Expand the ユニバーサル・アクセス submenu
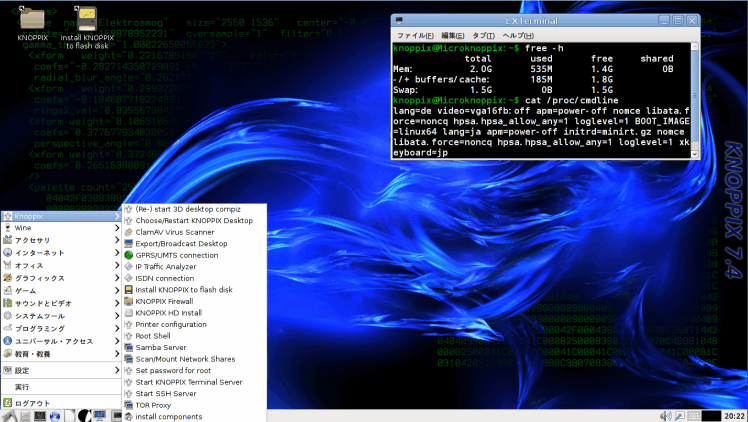 click(61, 341)
